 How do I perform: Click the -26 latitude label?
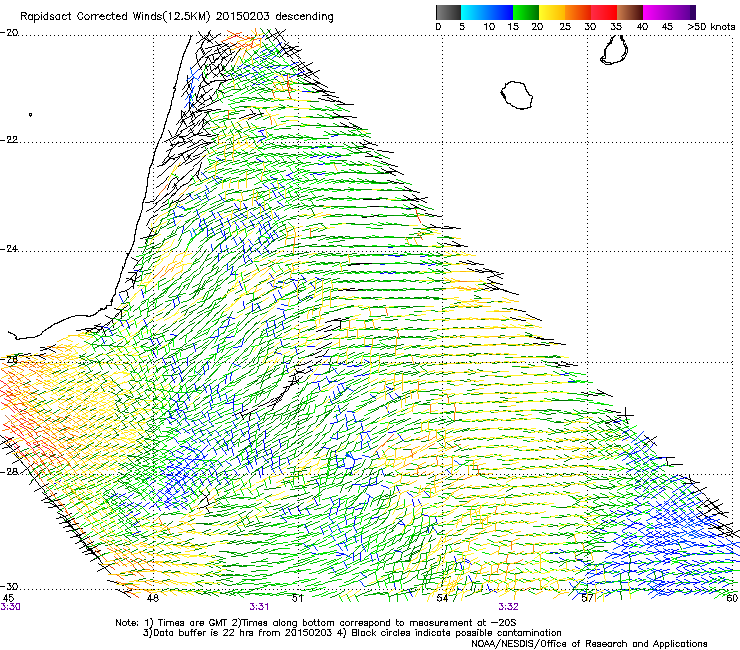pyautogui.click(x=9, y=360)
